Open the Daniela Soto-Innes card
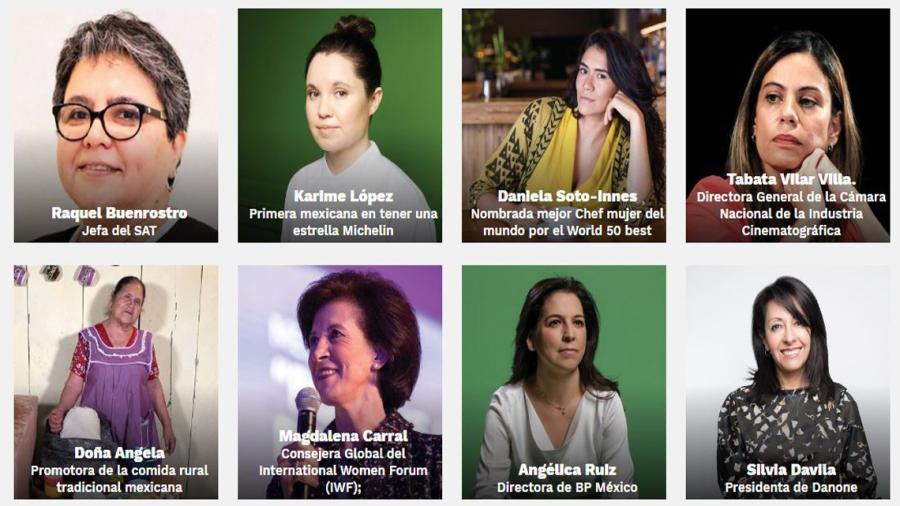Image resolution: width=900 pixels, height=506 pixels. [564, 125]
